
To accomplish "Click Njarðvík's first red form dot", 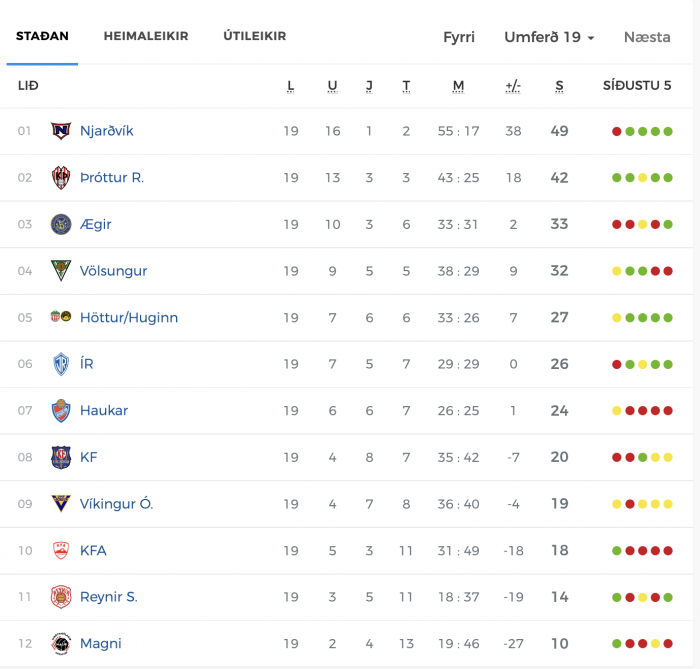I will click(x=617, y=131).
